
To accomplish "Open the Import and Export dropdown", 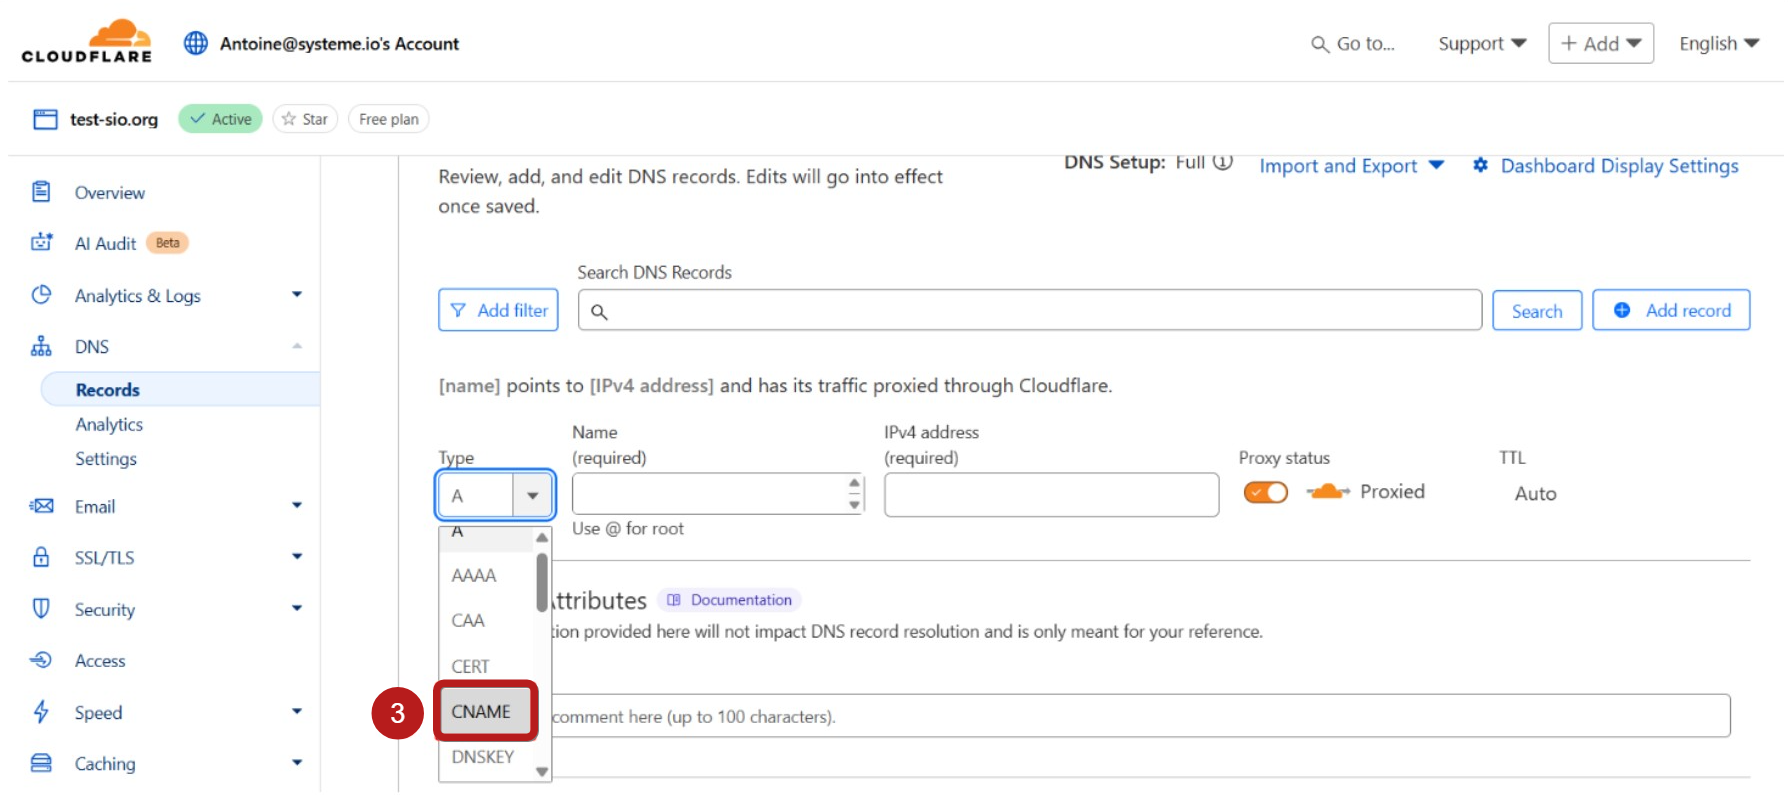I will click(x=1351, y=166).
